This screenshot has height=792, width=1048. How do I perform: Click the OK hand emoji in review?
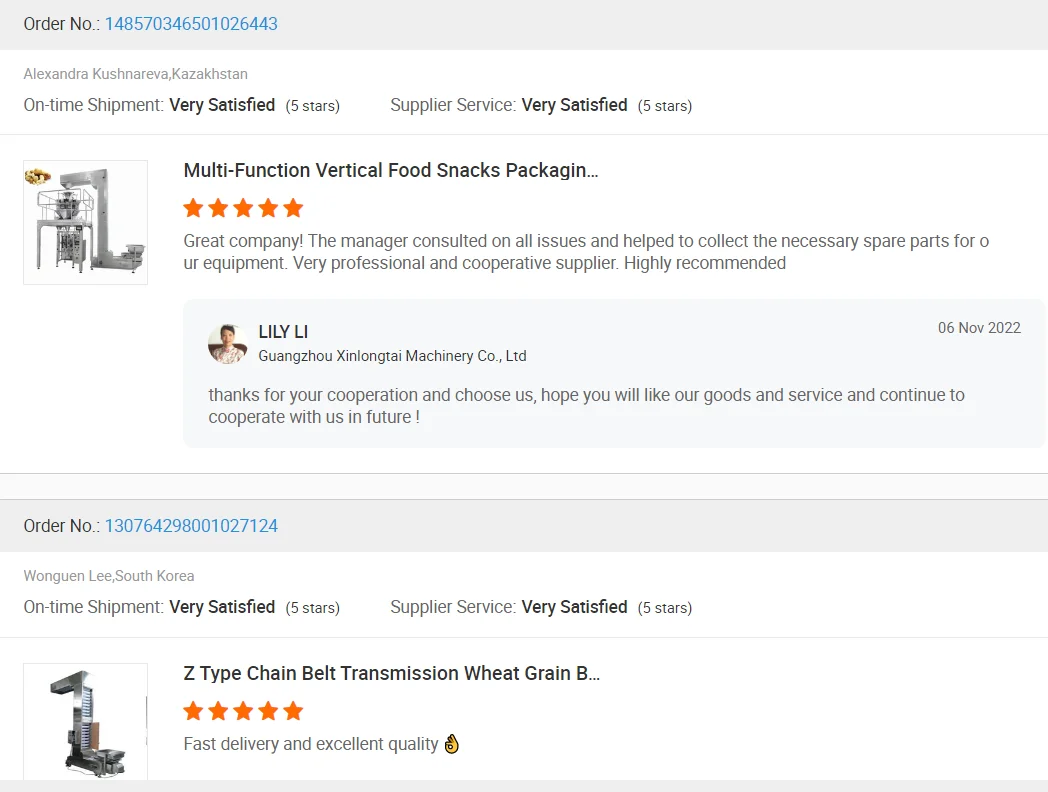(451, 744)
